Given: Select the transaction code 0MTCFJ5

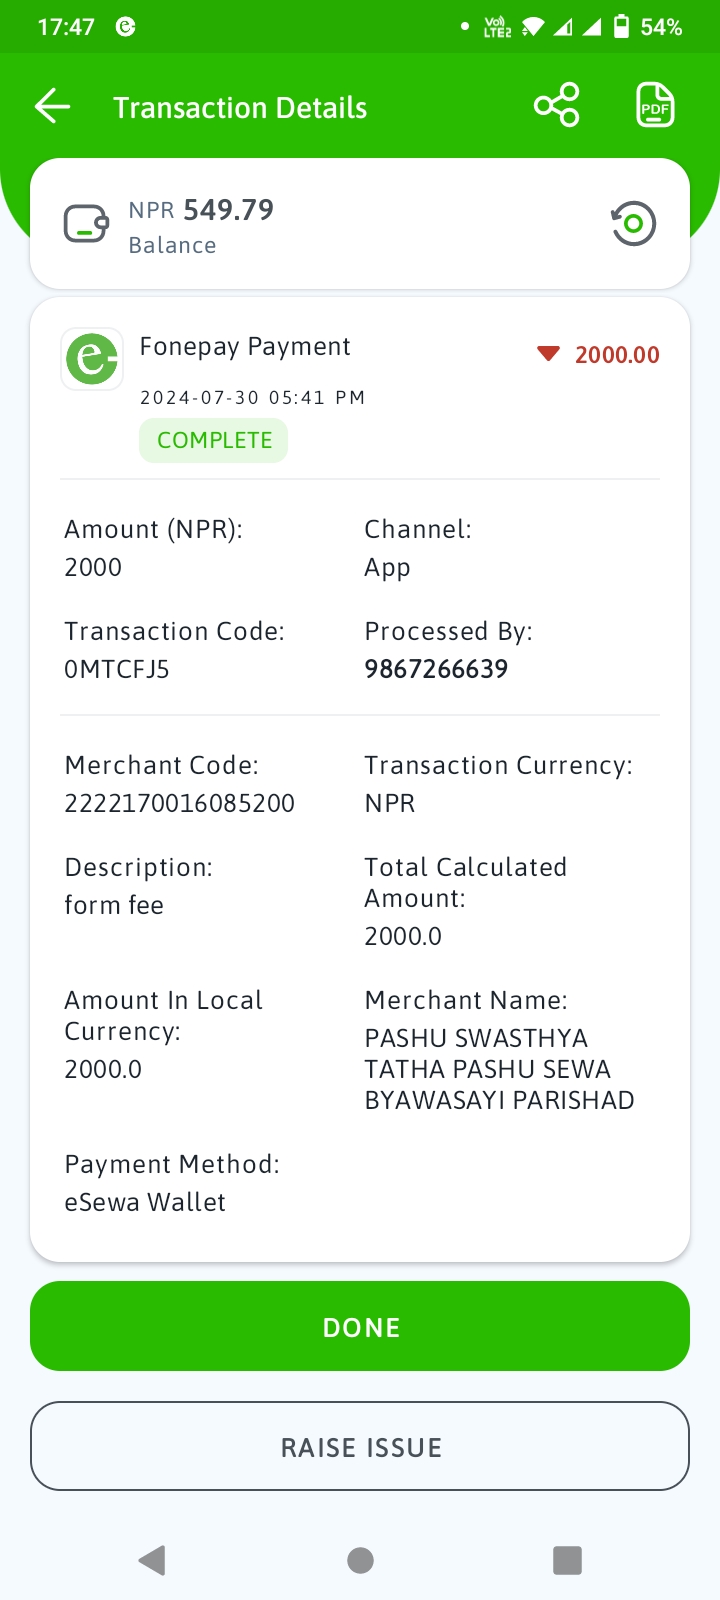Looking at the screenshot, I should tap(117, 669).
